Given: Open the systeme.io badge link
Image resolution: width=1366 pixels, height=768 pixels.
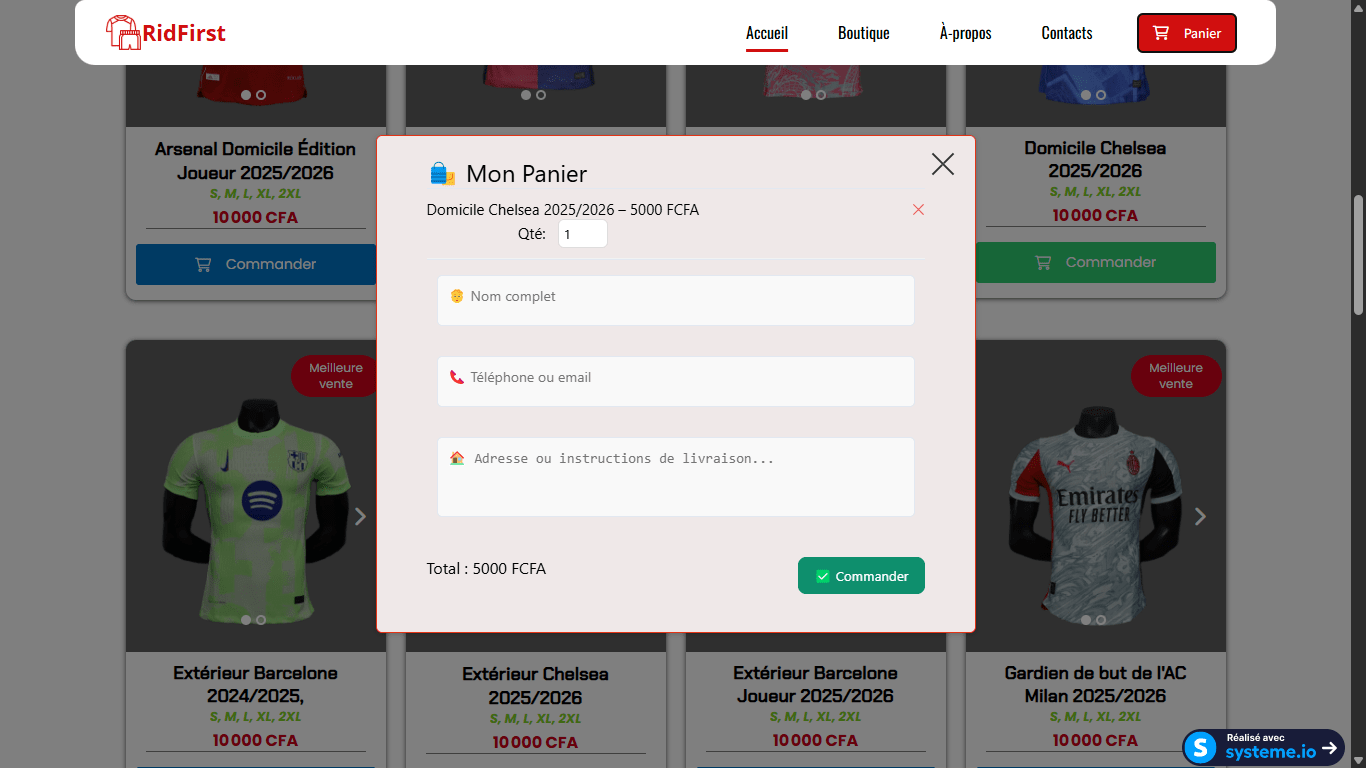Looking at the screenshot, I should pyautogui.click(x=1264, y=747).
